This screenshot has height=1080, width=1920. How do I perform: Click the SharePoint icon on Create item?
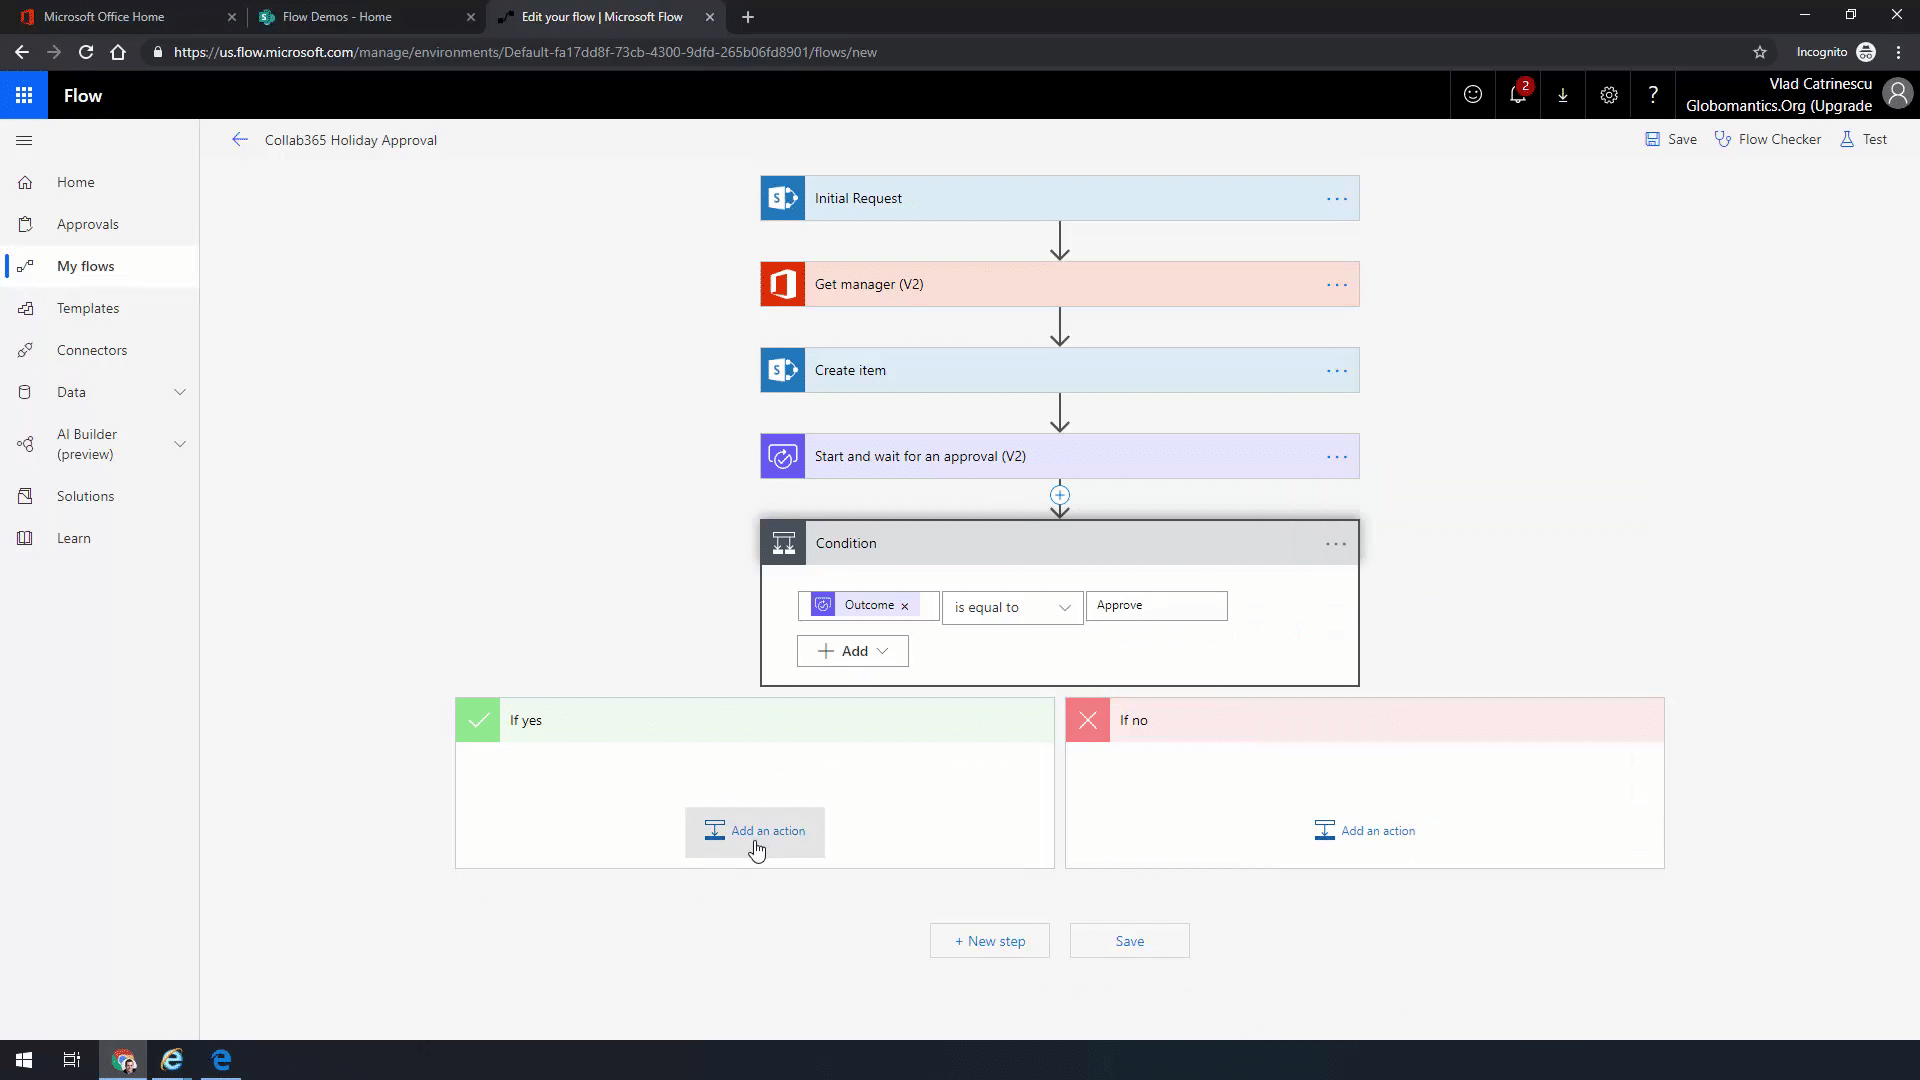[x=783, y=370]
